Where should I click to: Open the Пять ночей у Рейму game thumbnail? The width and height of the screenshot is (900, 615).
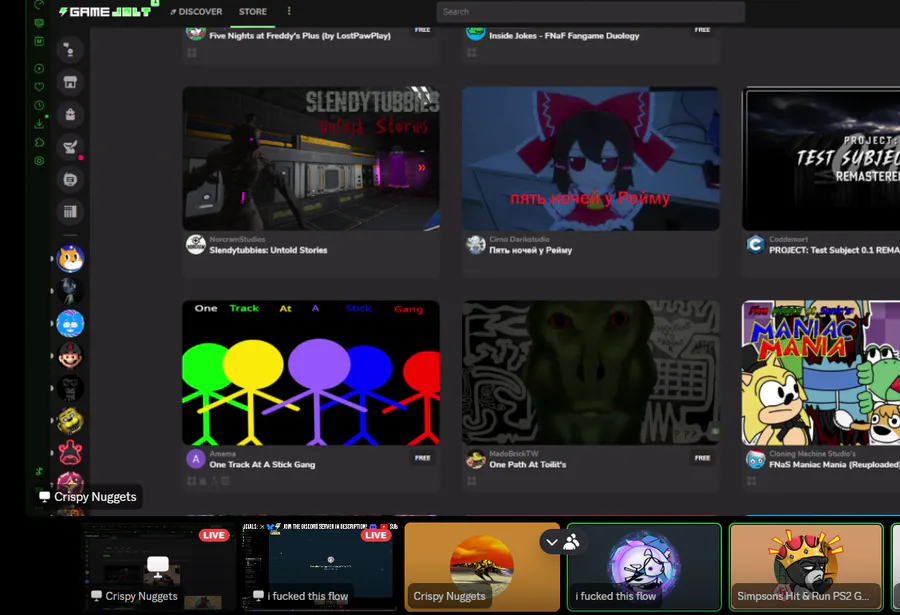[x=591, y=158]
